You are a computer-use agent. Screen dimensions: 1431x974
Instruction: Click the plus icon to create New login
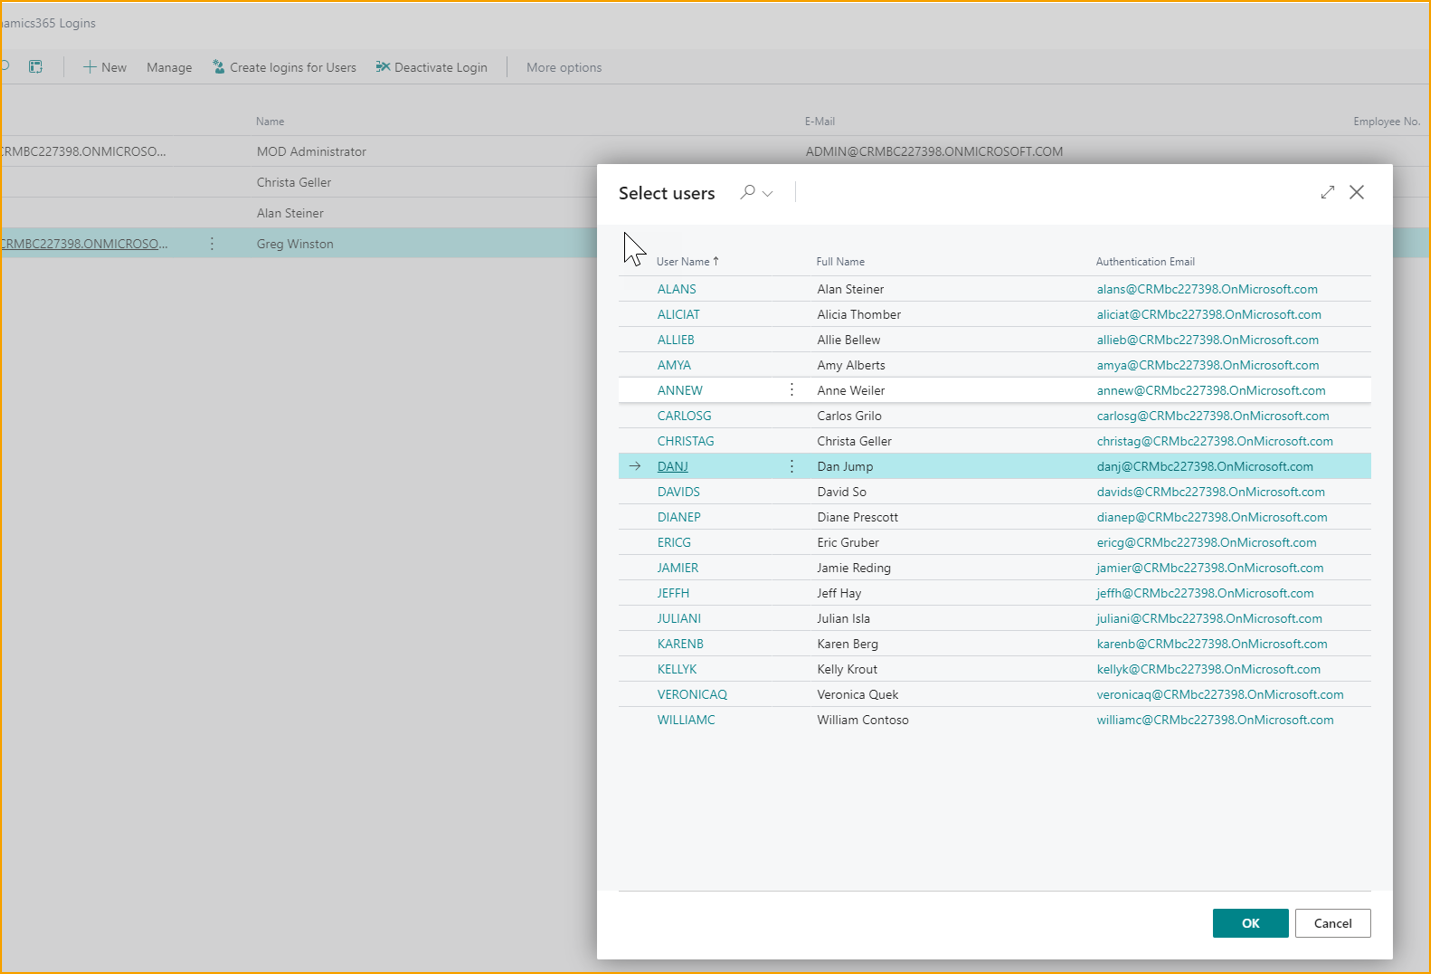coord(89,67)
